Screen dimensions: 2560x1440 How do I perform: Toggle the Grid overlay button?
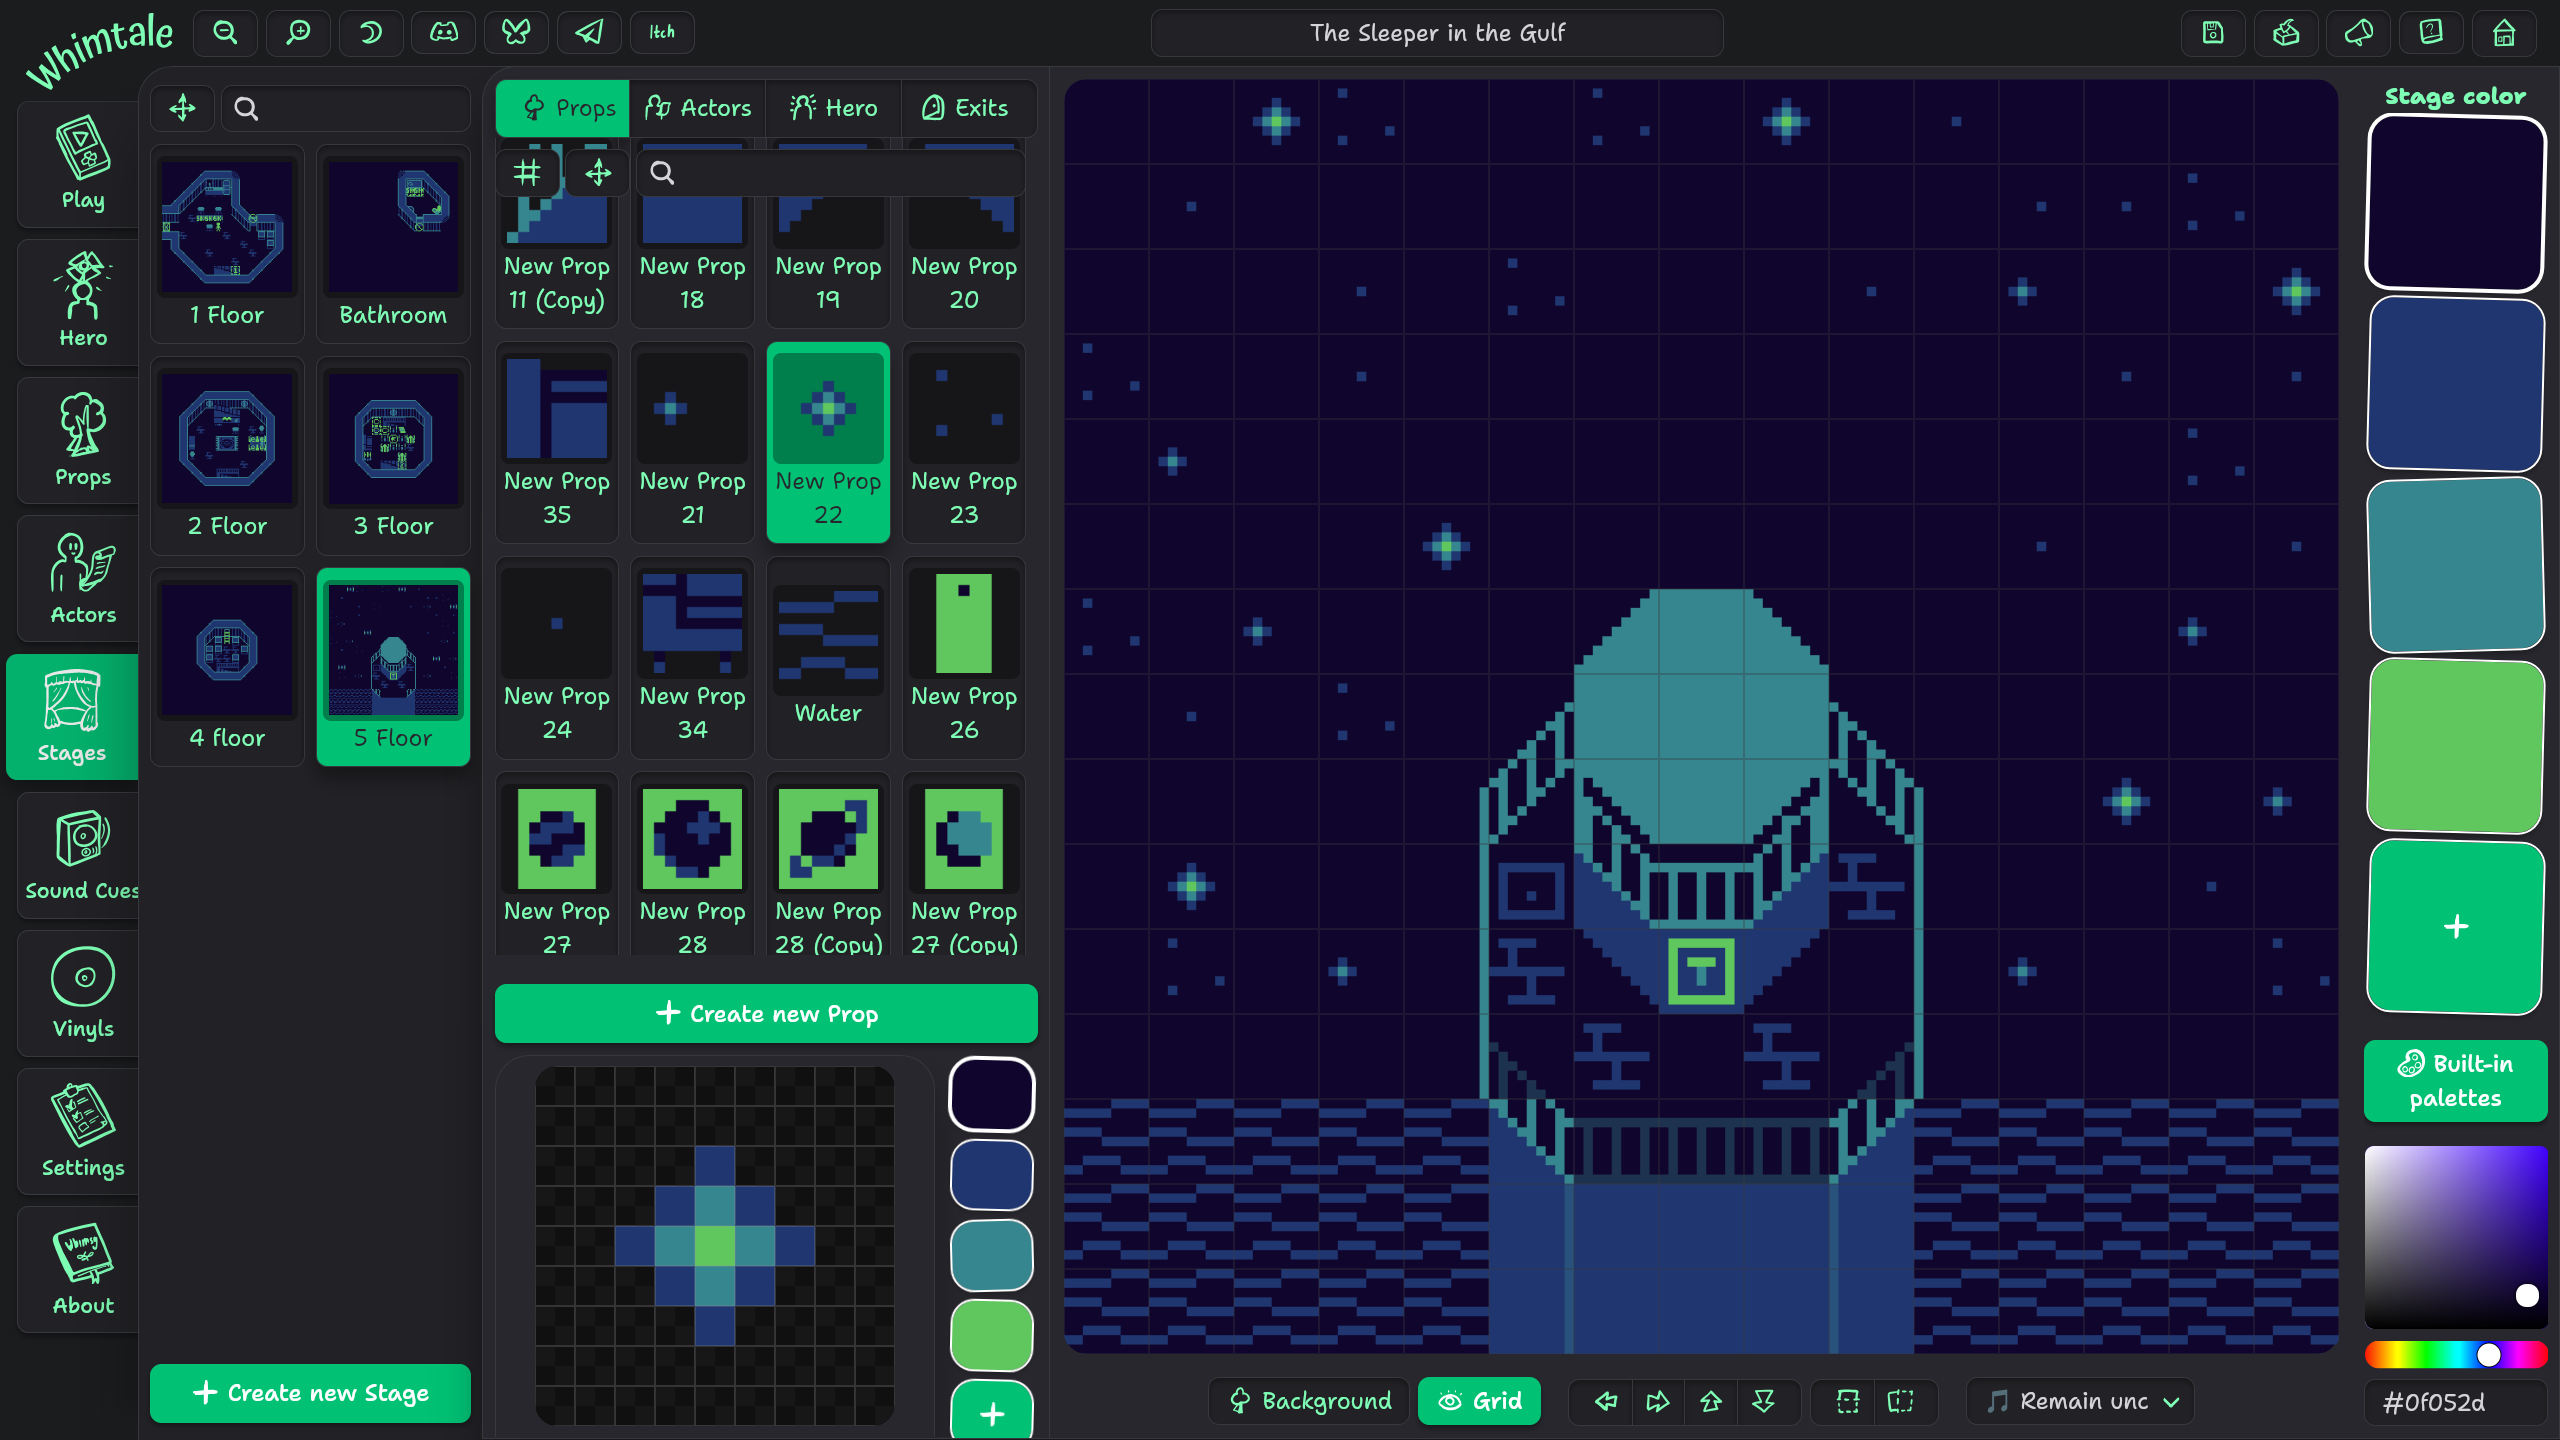[1480, 1401]
